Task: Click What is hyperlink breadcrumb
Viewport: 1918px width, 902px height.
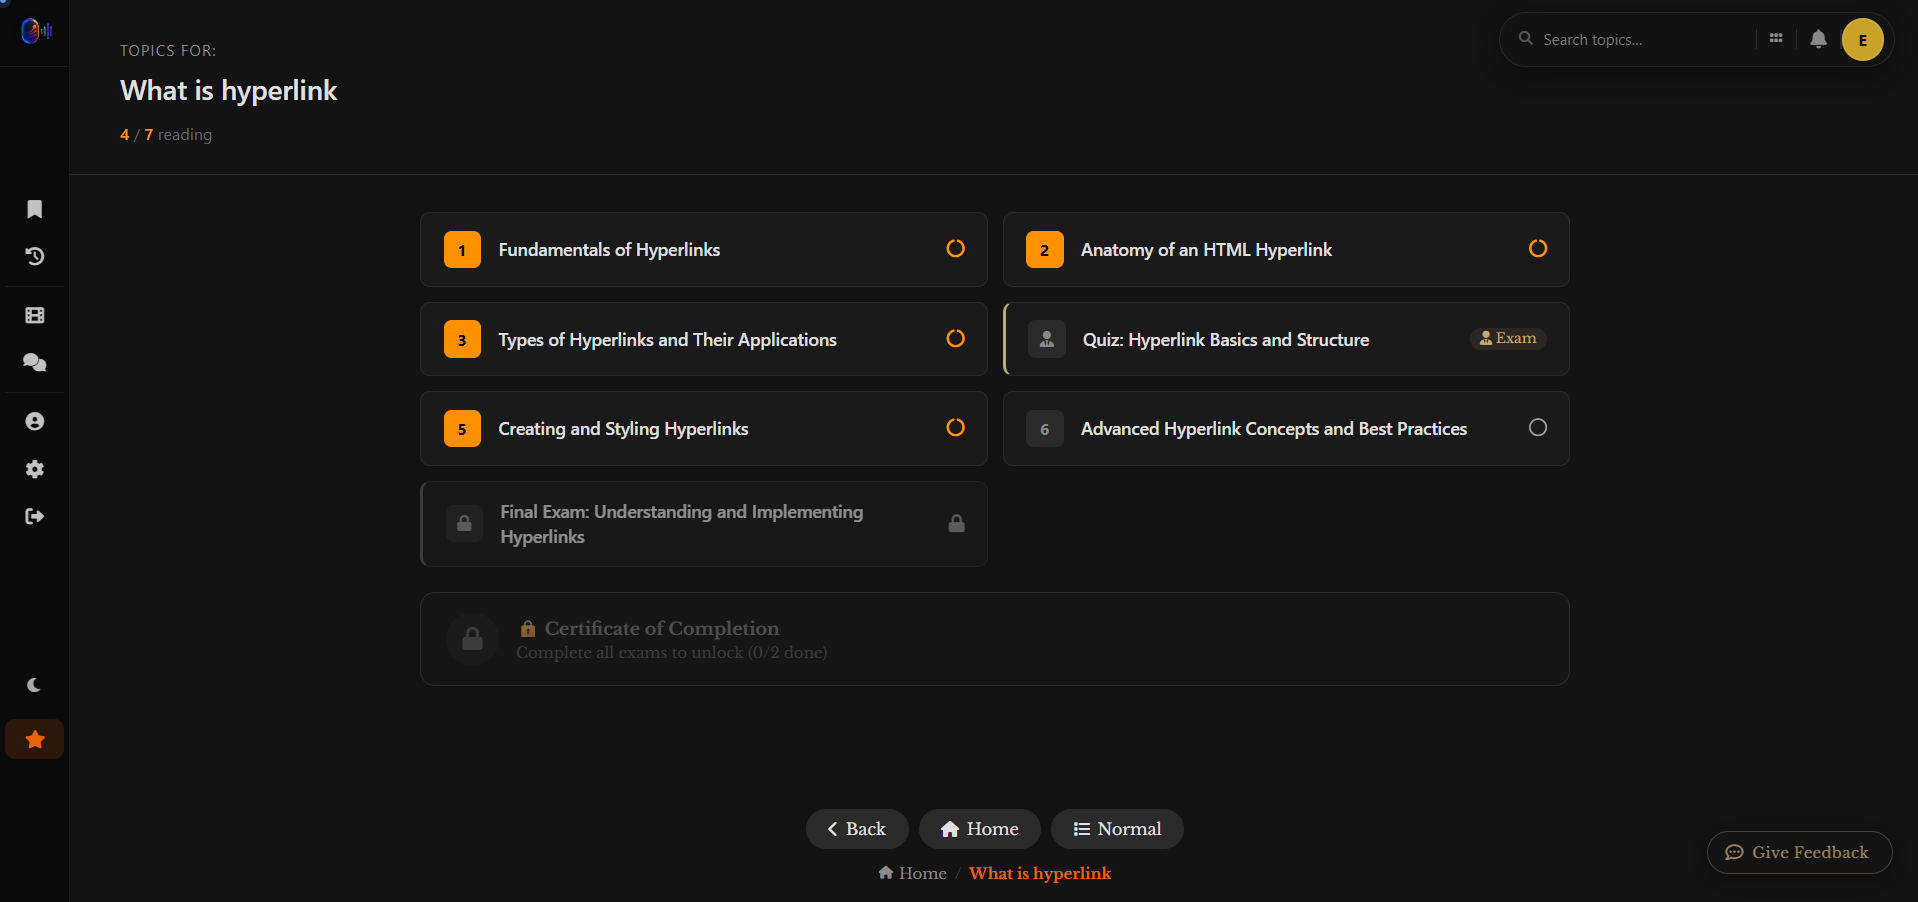Action: (1040, 873)
